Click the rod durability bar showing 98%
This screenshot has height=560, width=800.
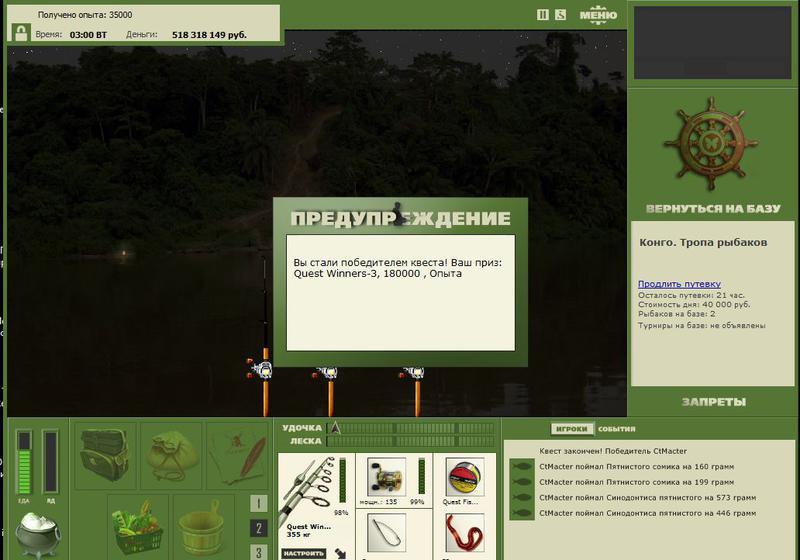click(342, 479)
